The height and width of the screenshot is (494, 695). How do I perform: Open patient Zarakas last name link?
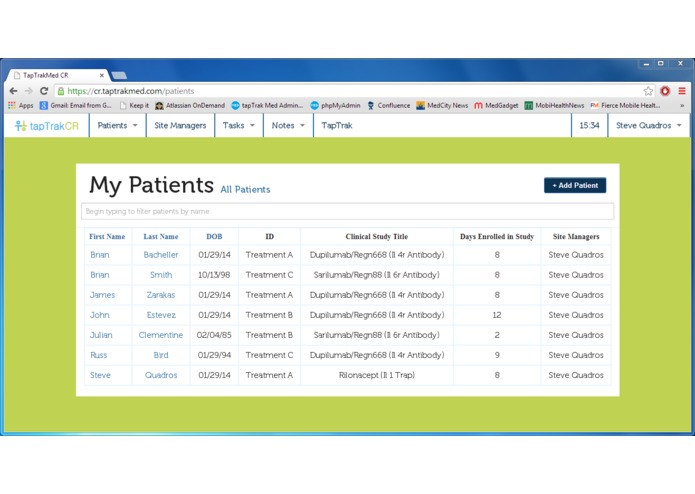coord(161,295)
